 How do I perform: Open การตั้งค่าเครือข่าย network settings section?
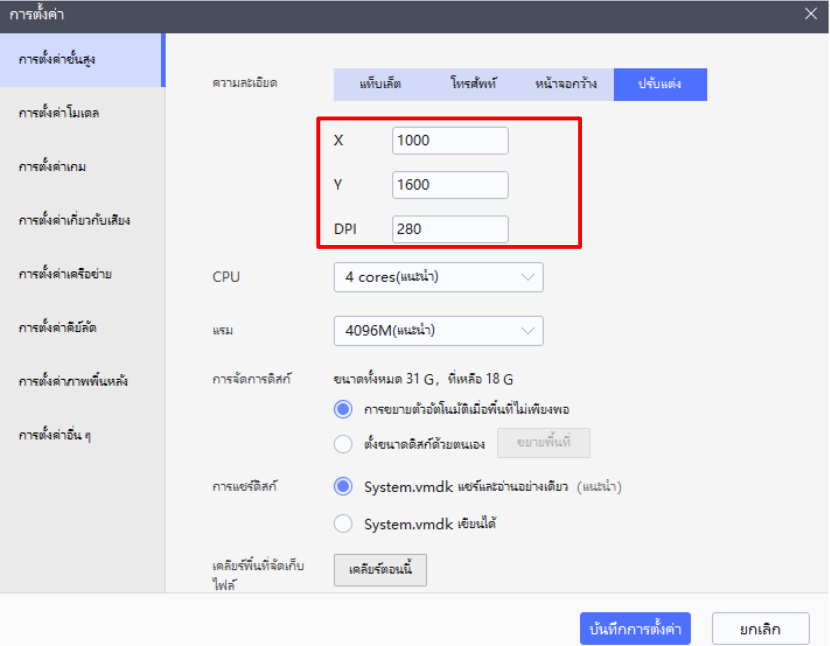click(83, 274)
